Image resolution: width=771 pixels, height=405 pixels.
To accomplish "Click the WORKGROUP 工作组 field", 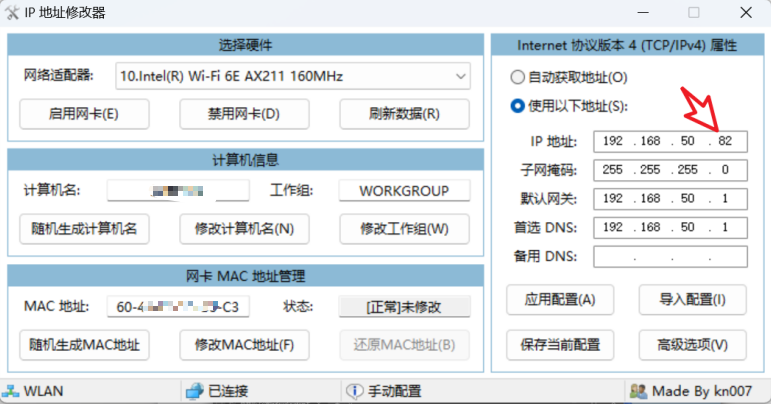I will point(404,191).
